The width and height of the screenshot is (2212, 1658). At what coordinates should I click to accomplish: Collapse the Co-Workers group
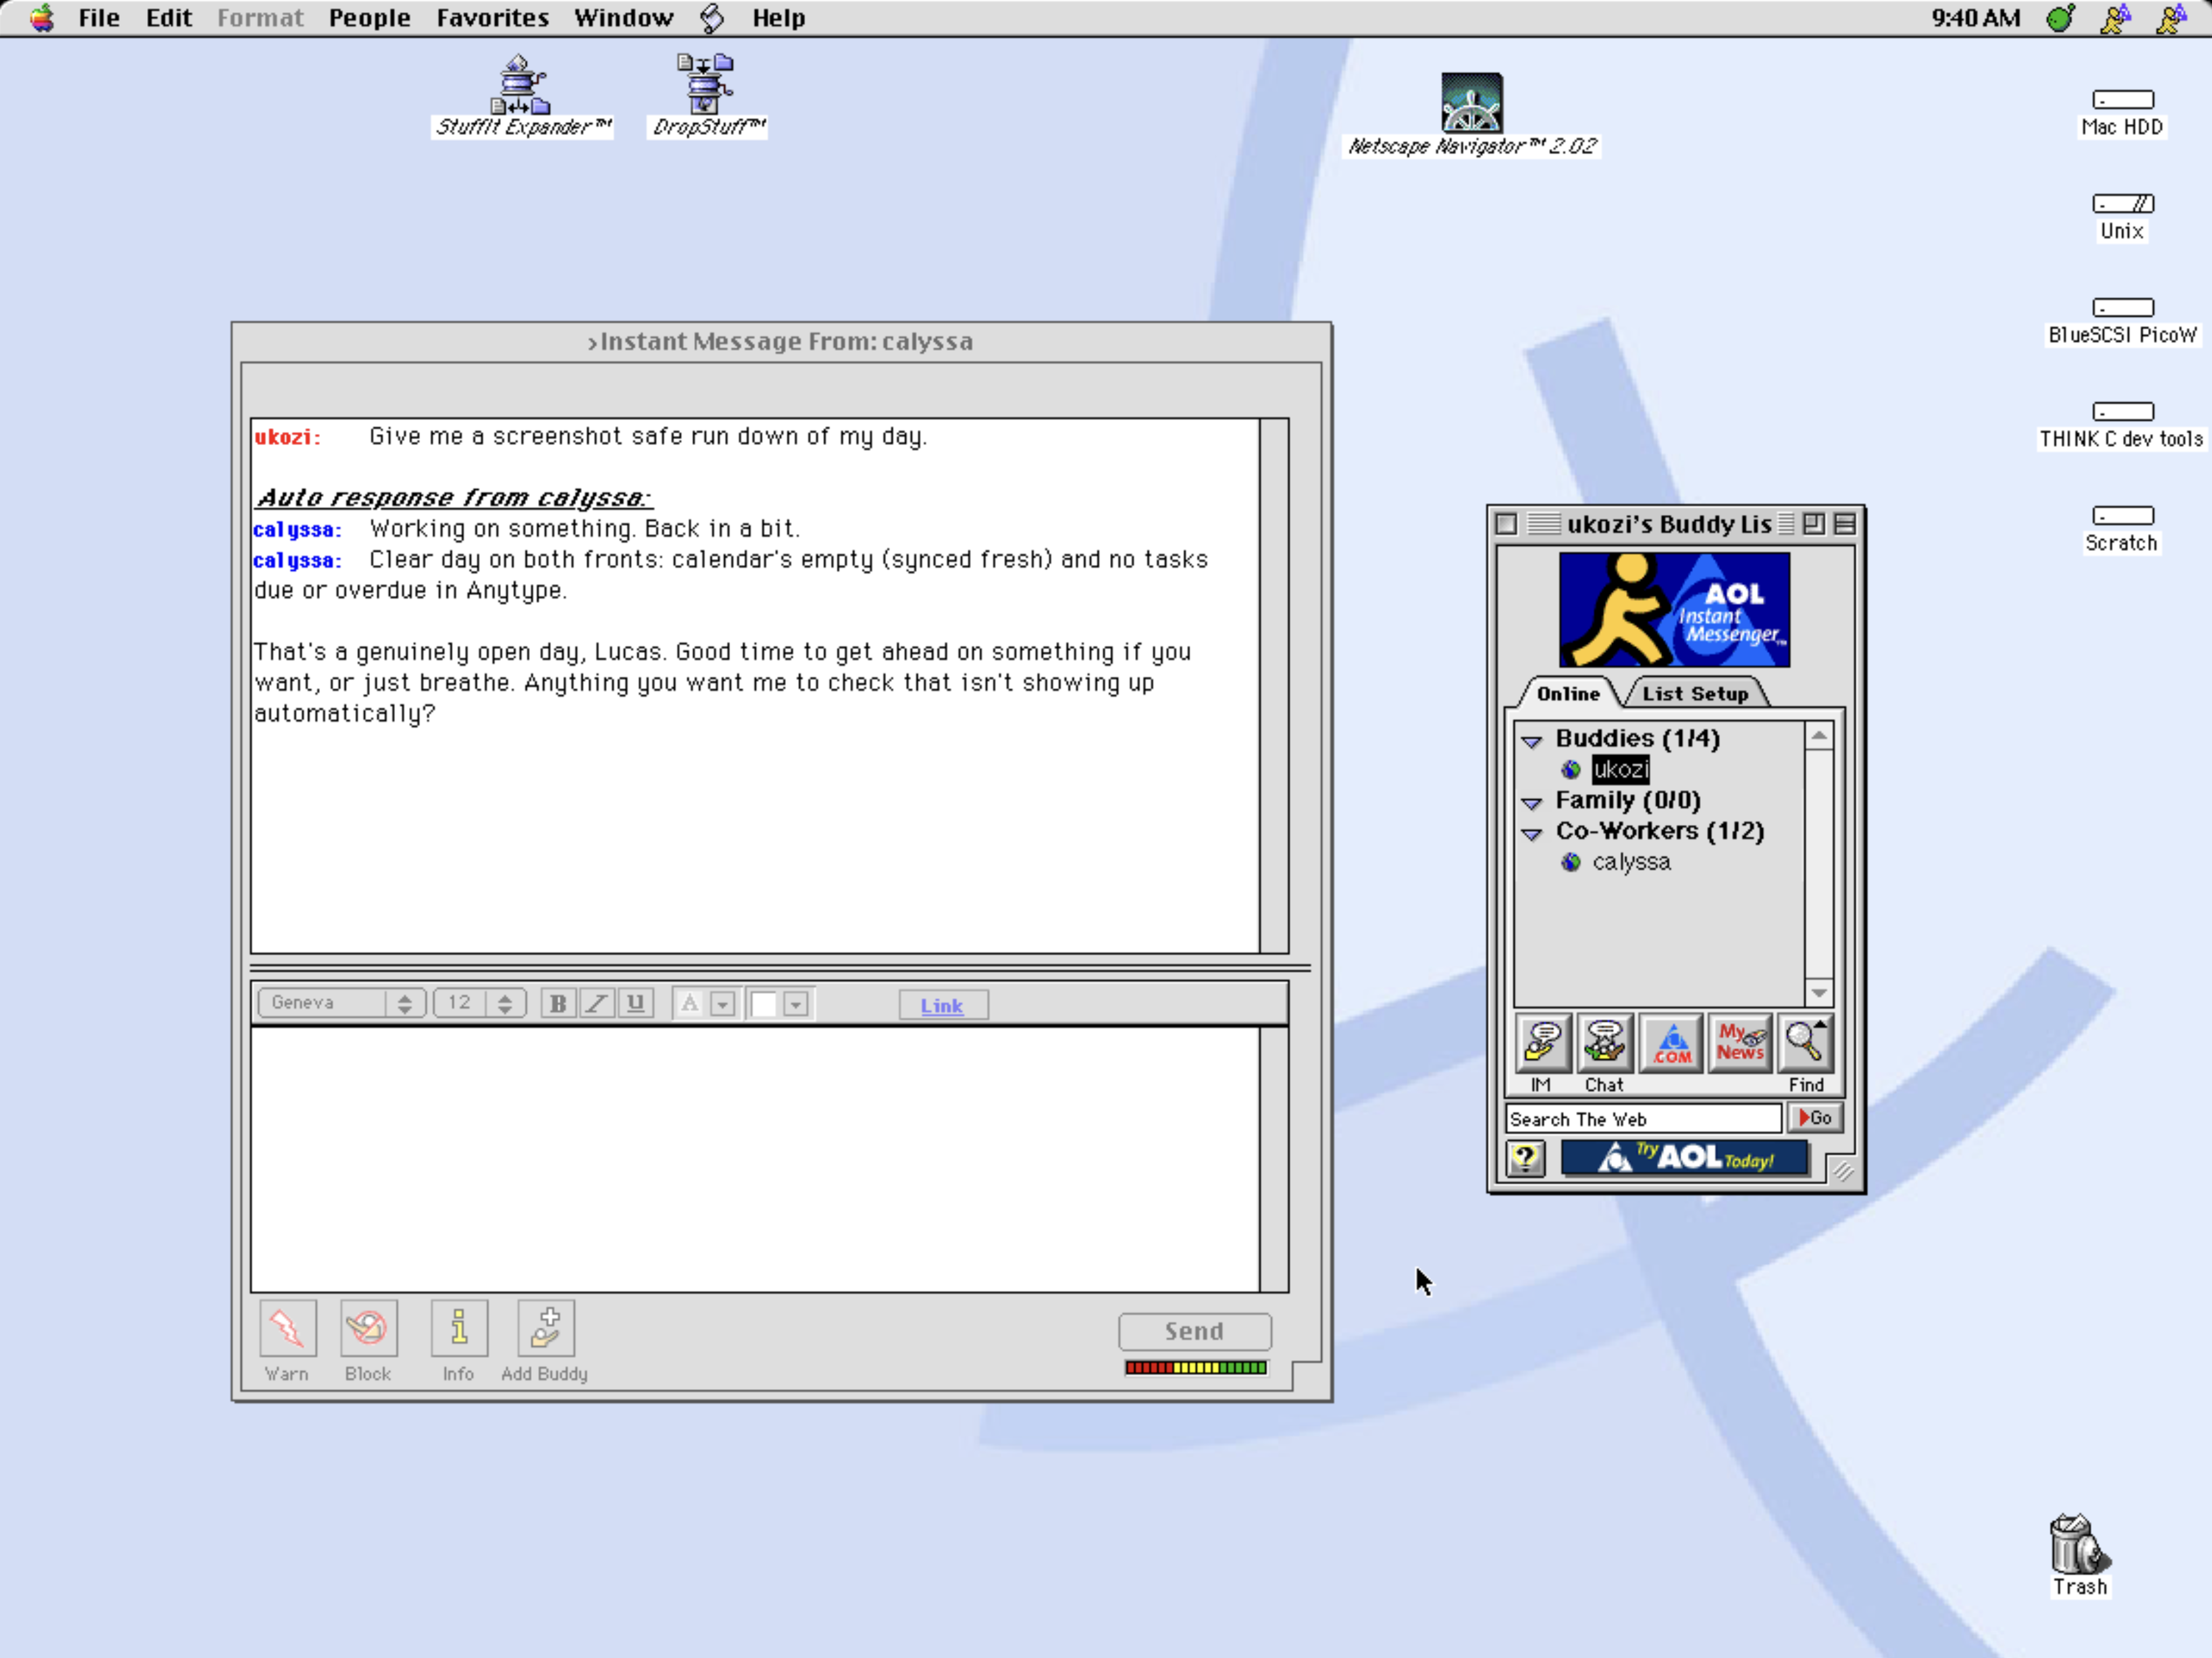pyautogui.click(x=1531, y=833)
